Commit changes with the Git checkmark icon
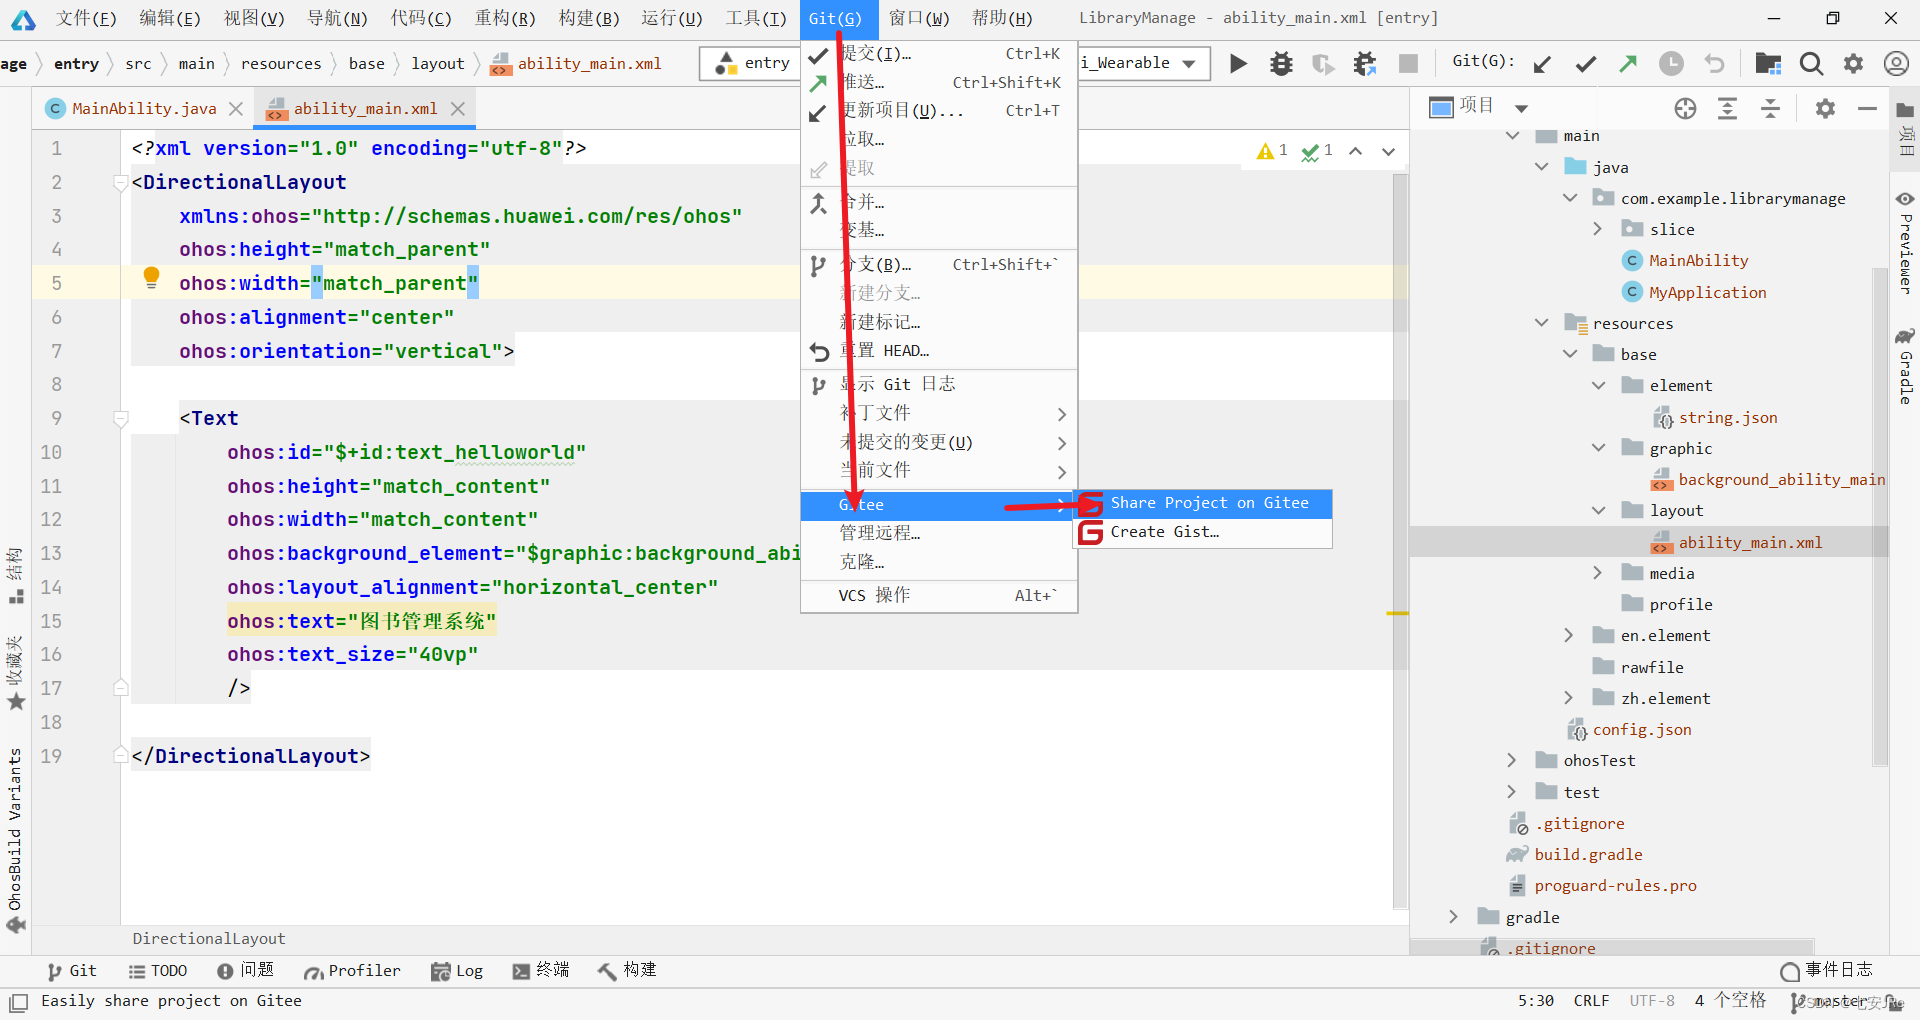The image size is (1920, 1020). pos(1585,63)
